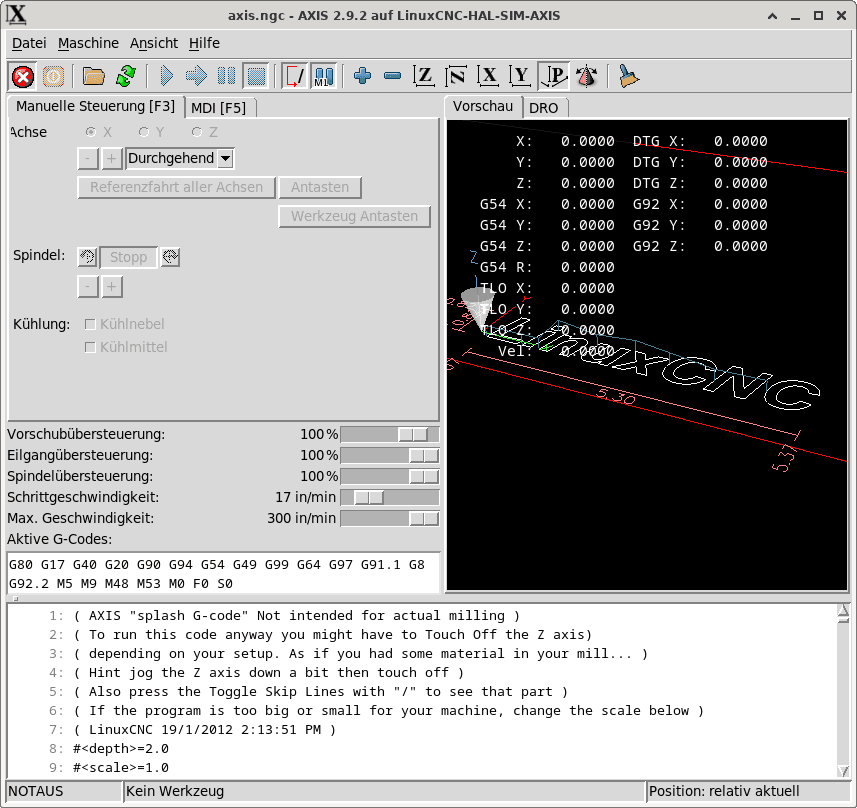Viewport: 857px width, 808px height.
Task: Click the NOTAUS status bar entry
Action: point(64,791)
